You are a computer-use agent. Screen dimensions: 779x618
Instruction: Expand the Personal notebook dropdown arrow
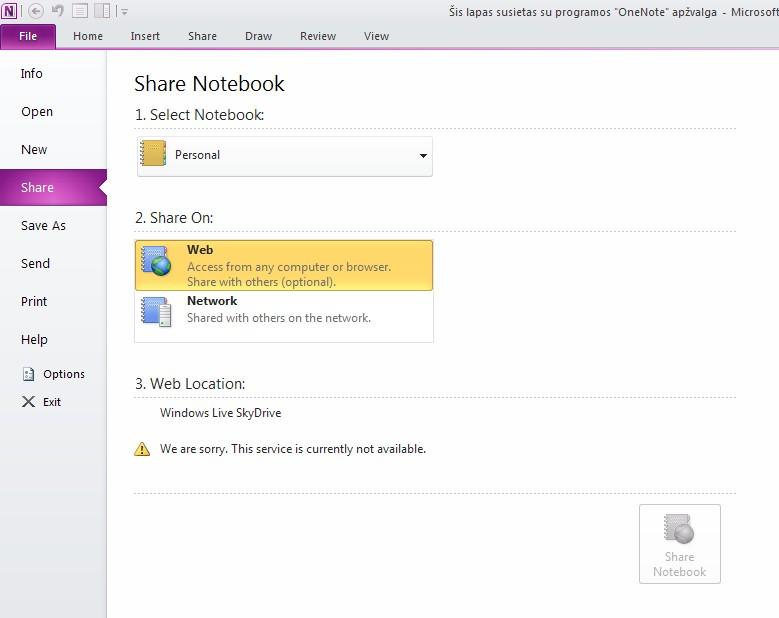tap(423, 155)
